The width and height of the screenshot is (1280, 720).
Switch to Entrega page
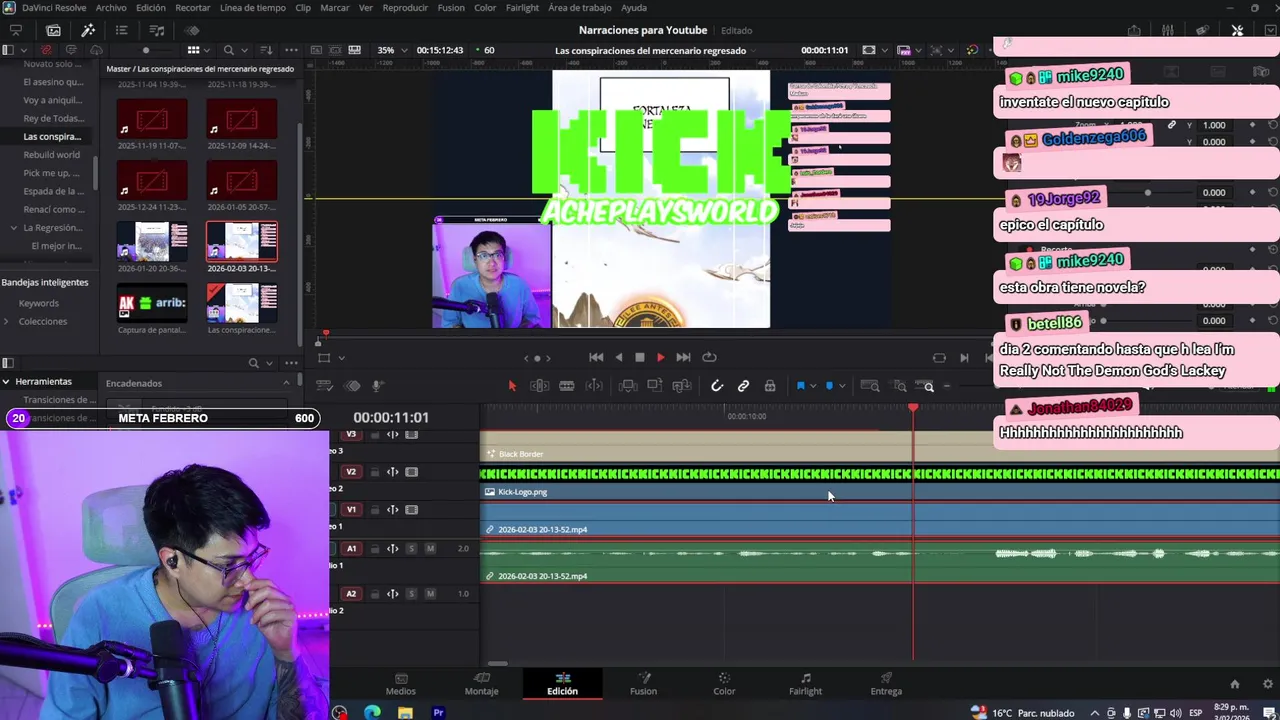886,684
